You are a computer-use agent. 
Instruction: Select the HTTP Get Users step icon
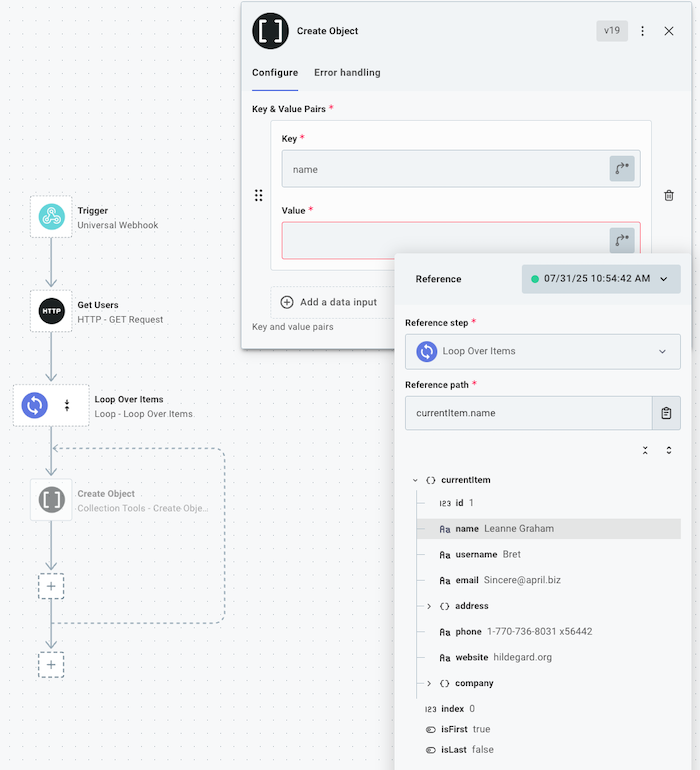pos(51,312)
